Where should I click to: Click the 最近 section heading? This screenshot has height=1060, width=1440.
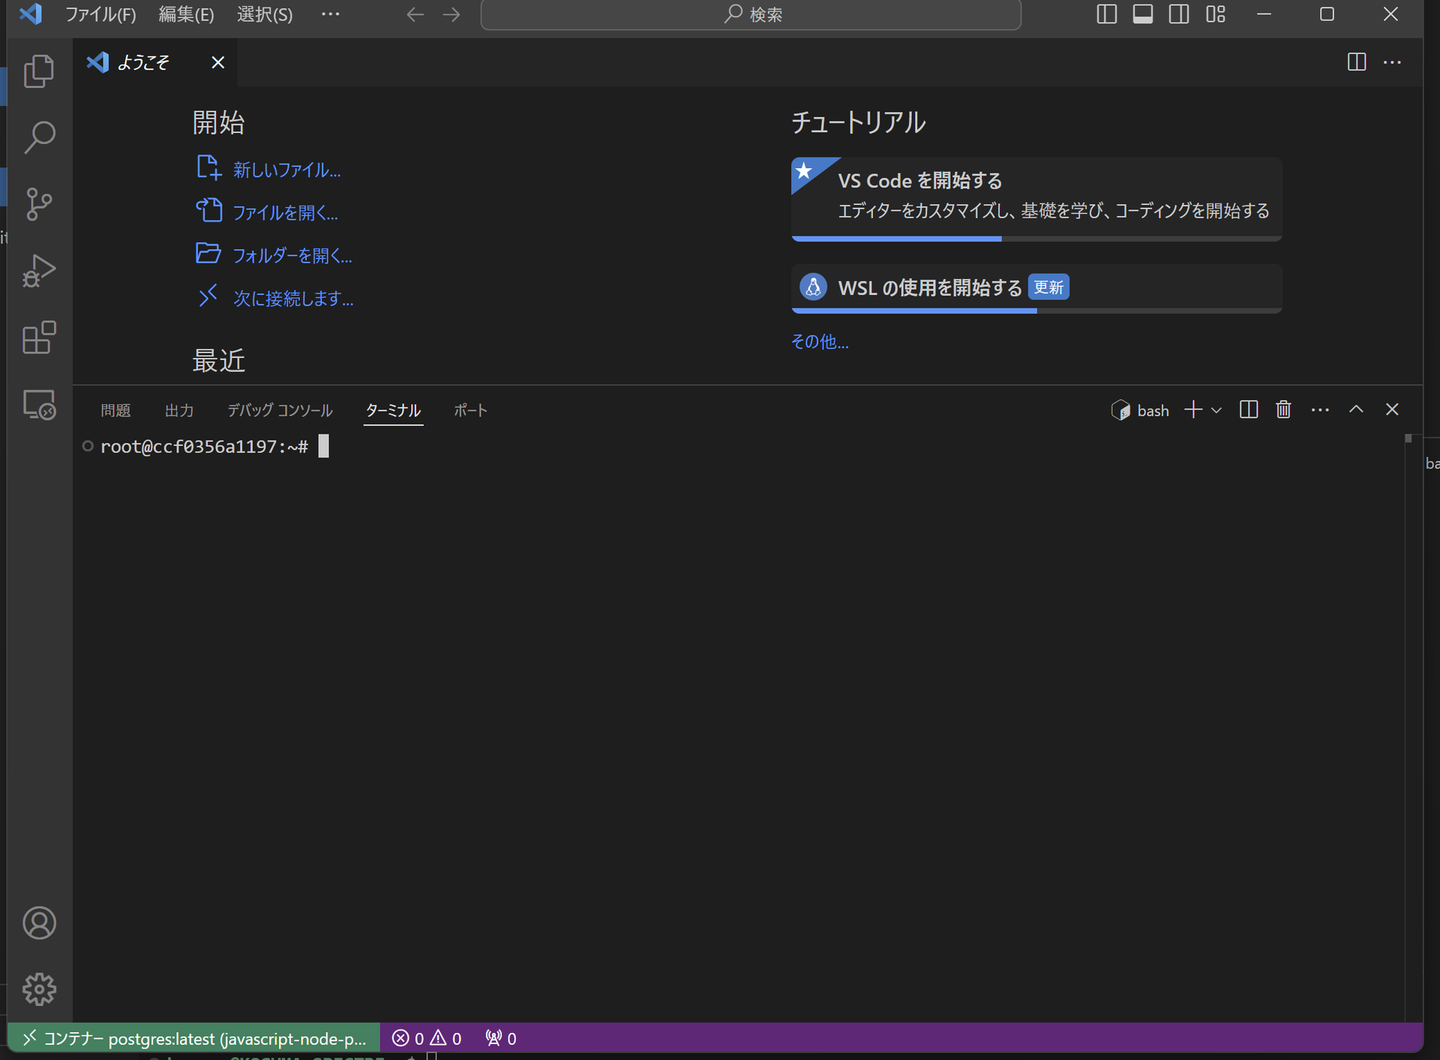click(x=219, y=361)
